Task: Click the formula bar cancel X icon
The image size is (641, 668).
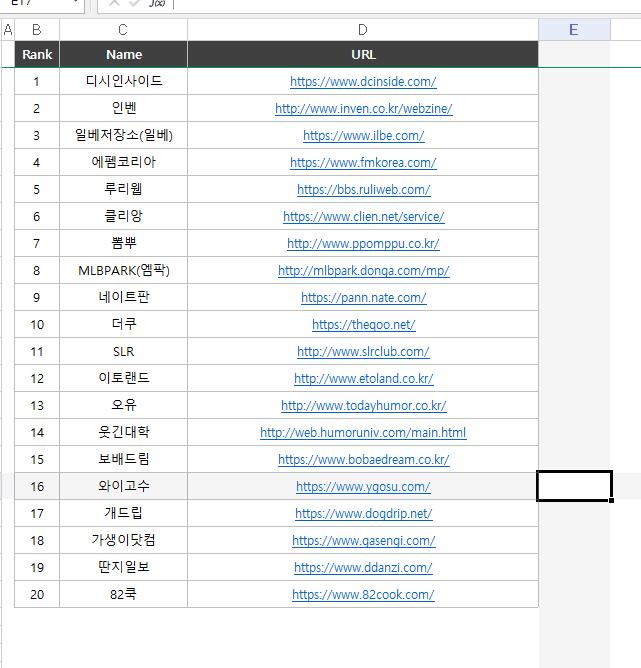Action: 114,4
